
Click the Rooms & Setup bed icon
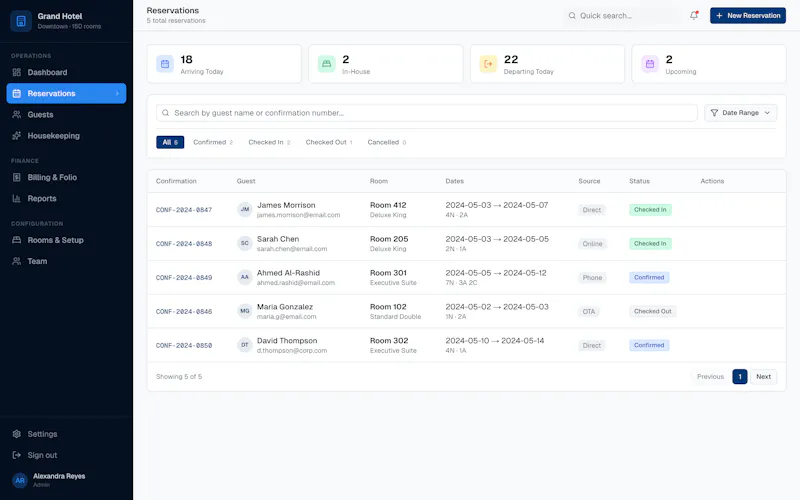tap(17, 240)
